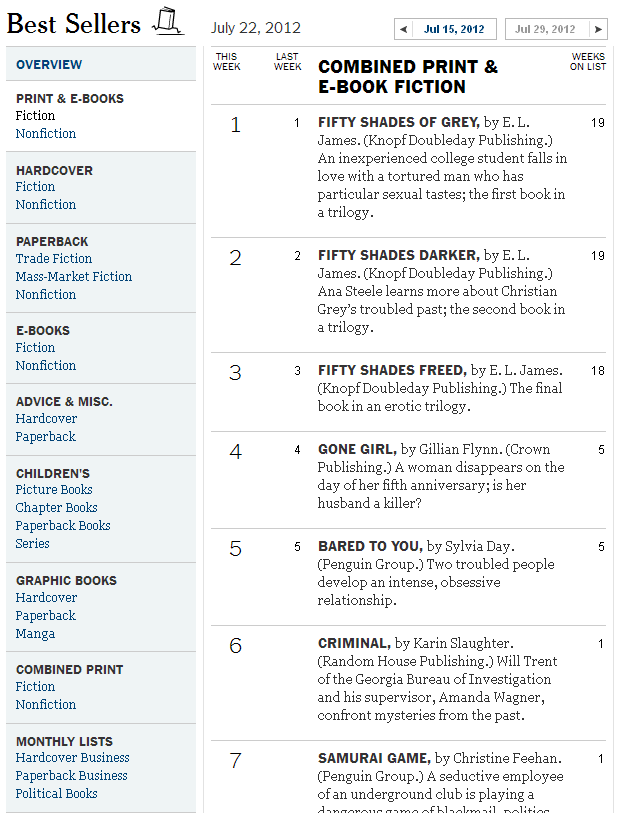The height and width of the screenshot is (813, 618).
Task: View Children's Picture Books list
Action: click(54, 490)
